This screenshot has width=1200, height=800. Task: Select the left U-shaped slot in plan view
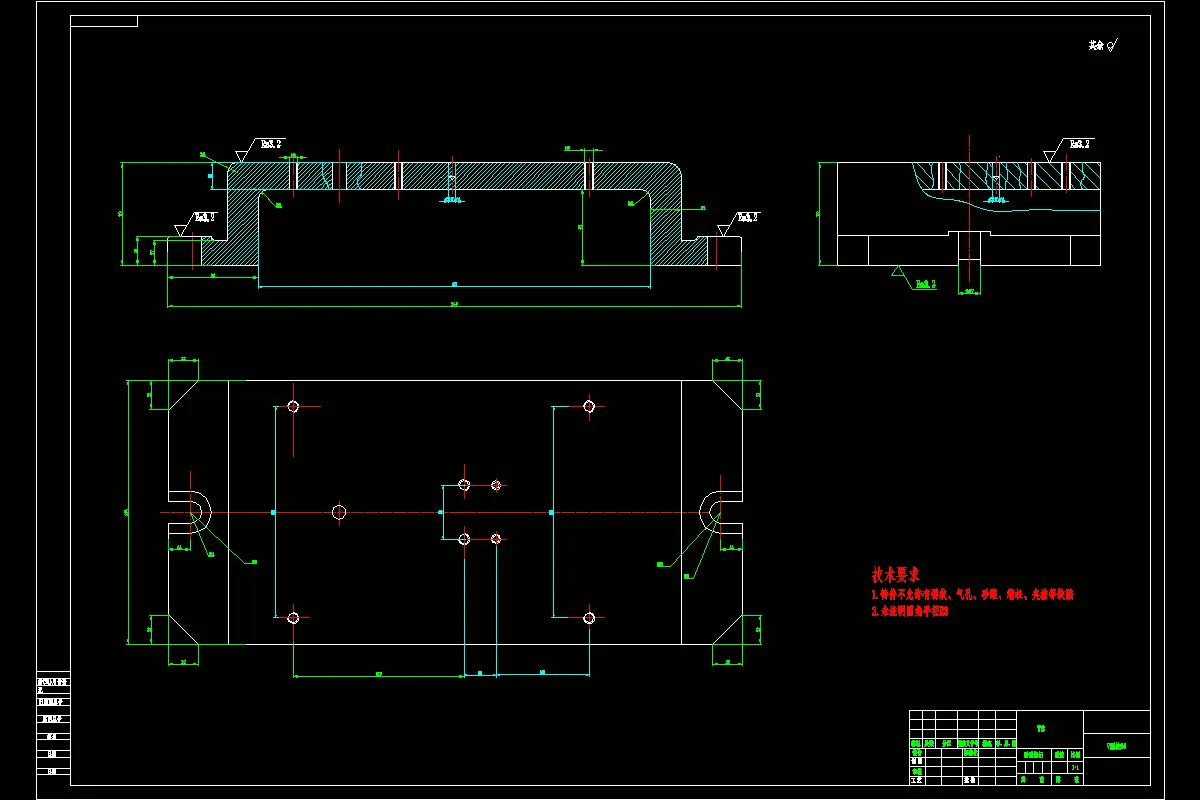tap(189, 512)
